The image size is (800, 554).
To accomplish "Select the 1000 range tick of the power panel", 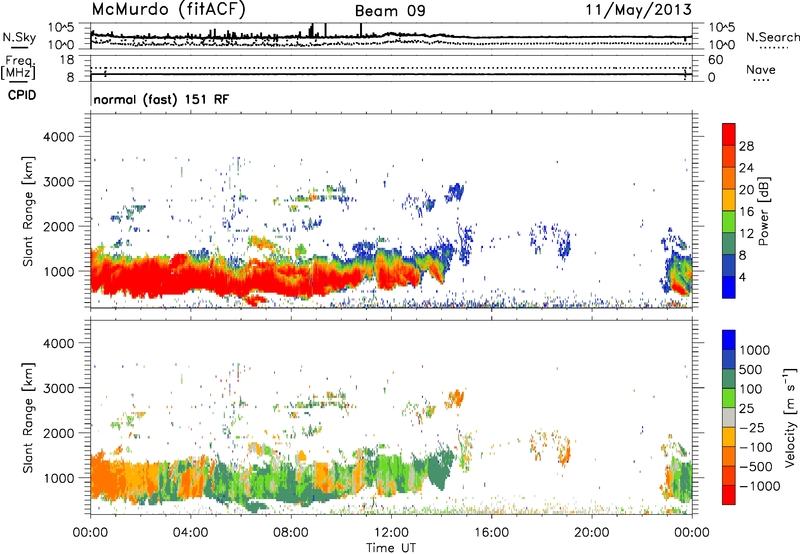I will click(x=58, y=271).
